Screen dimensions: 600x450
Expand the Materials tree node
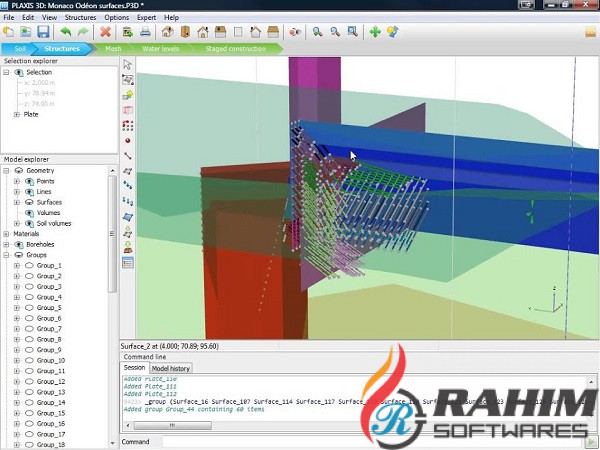click(6, 234)
